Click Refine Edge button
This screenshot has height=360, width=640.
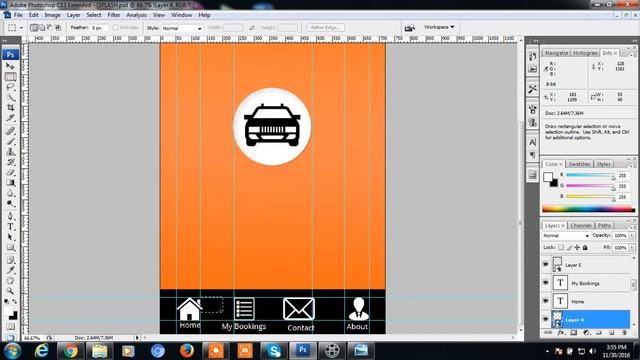tap(326, 27)
